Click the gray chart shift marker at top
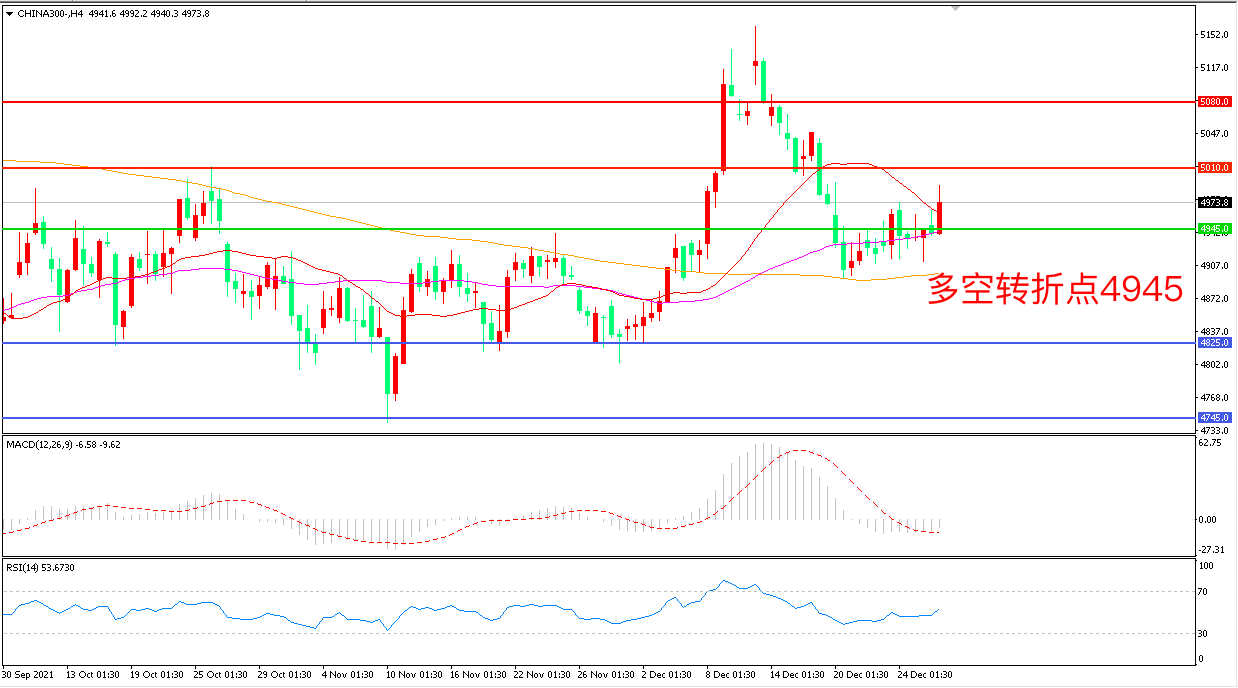1238x688 pixels. 956,8
